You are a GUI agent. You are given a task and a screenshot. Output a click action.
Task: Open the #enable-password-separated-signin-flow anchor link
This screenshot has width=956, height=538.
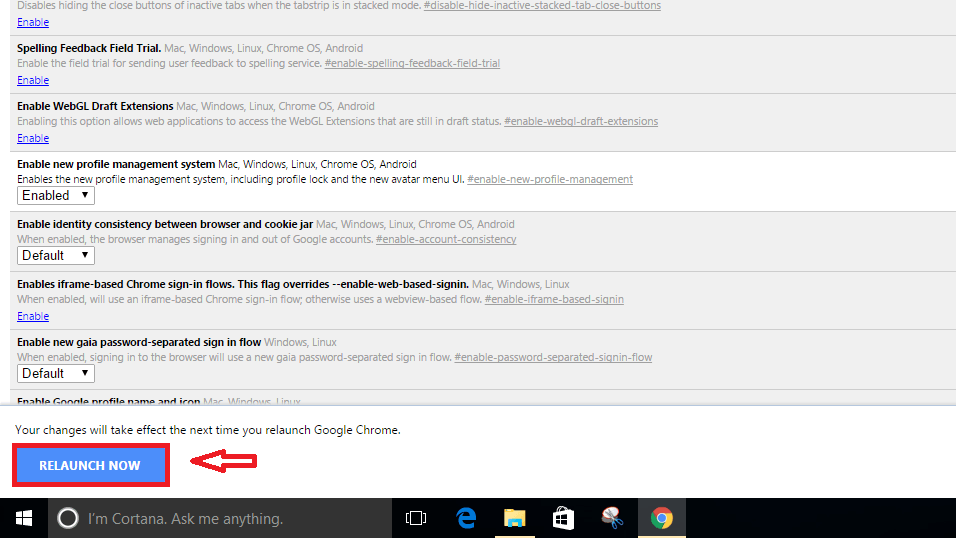[553, 357]
